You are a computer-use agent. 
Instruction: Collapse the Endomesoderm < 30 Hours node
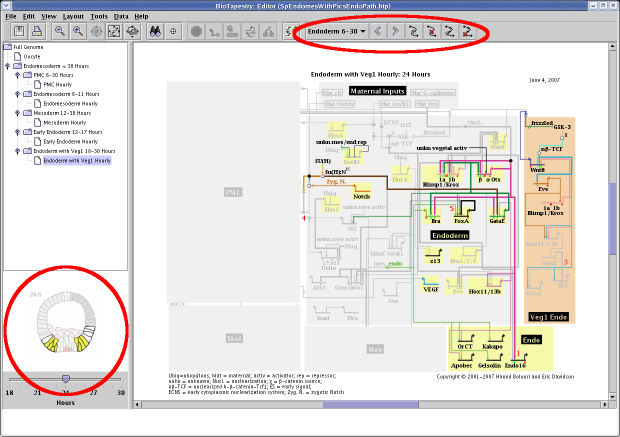[x=8, y=66]
